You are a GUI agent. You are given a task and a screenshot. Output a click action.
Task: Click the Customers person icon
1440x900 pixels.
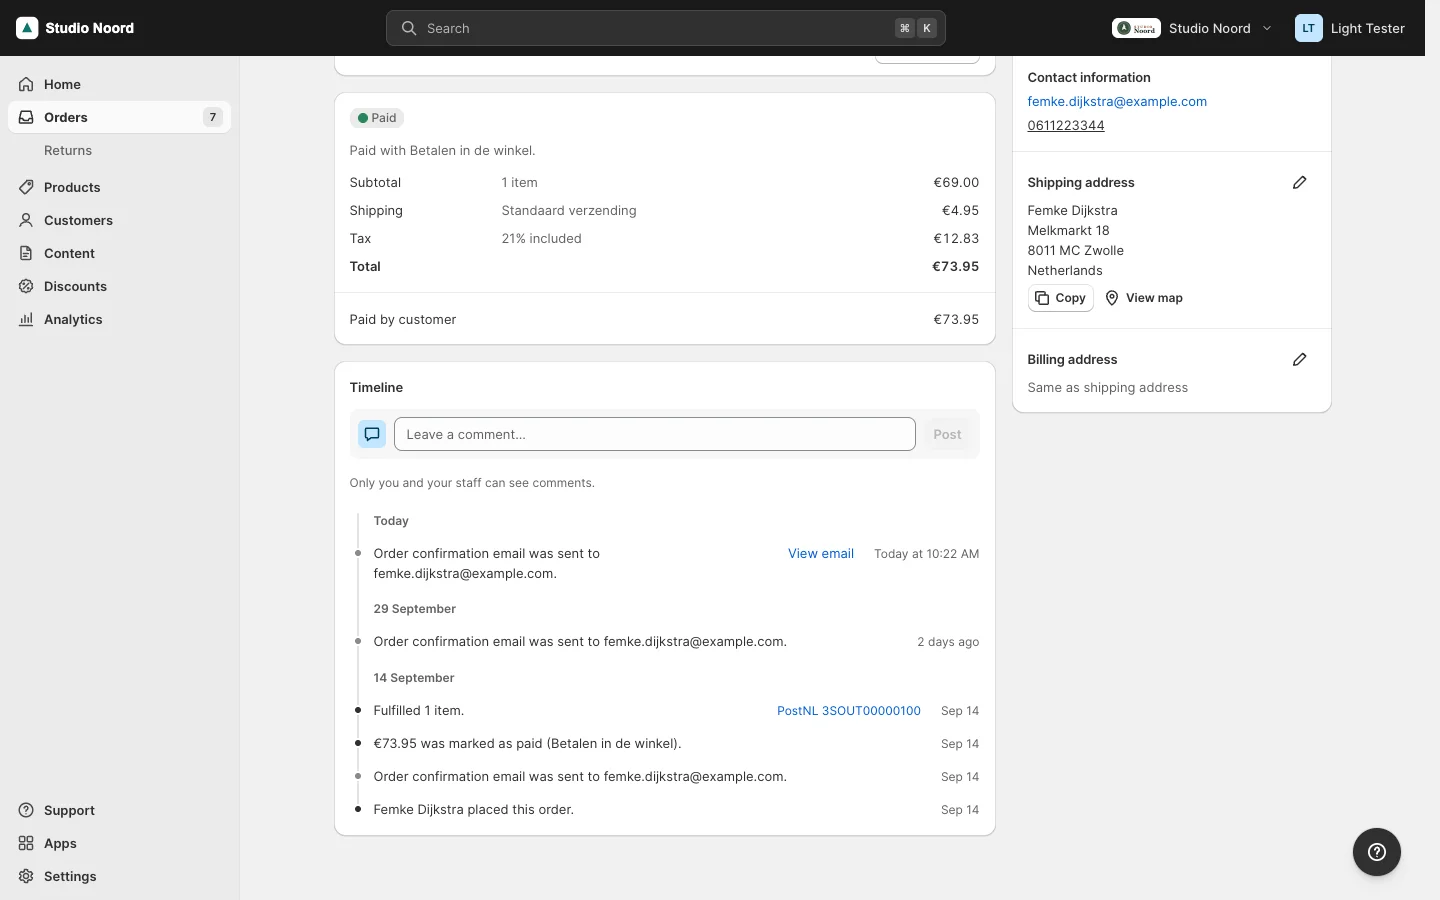26,220
